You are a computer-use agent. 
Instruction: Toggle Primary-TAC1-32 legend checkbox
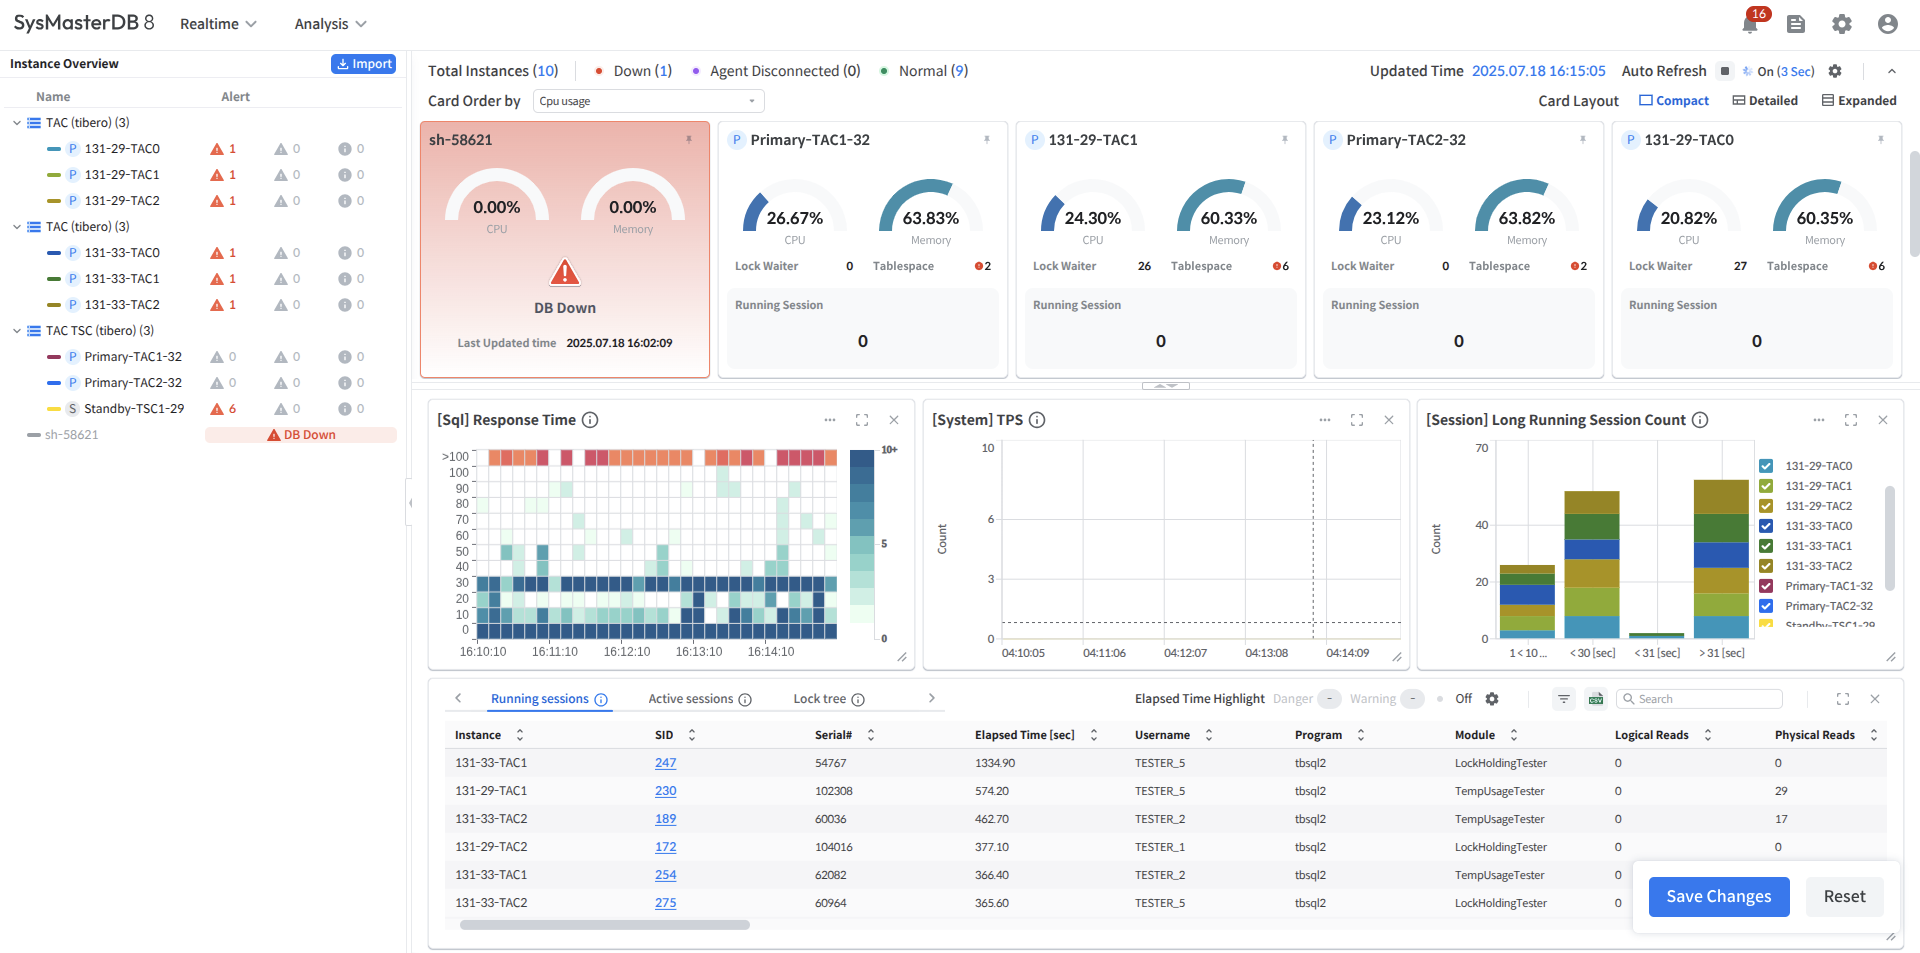(1766, 586)
